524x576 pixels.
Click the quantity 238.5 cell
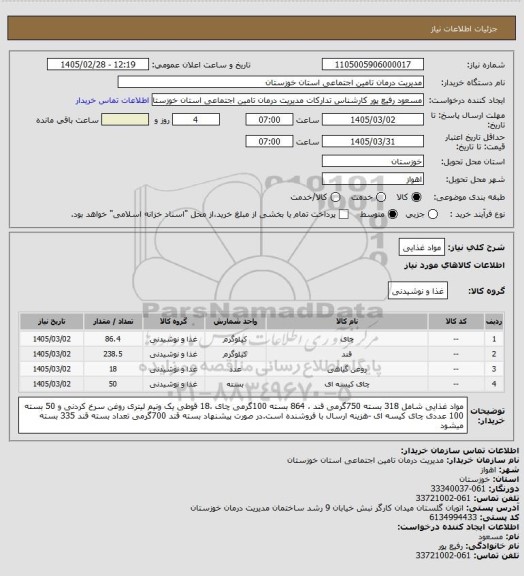pyautogui.click(x=113, y=354)
